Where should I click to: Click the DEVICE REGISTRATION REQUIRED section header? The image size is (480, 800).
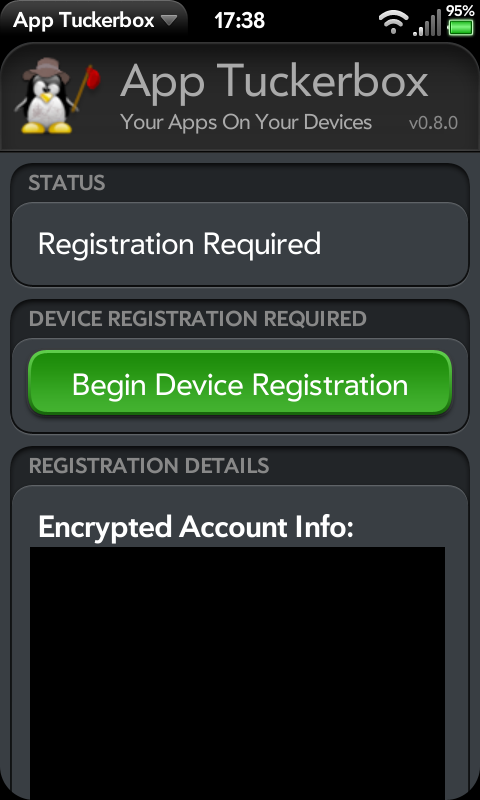[197, 319]
